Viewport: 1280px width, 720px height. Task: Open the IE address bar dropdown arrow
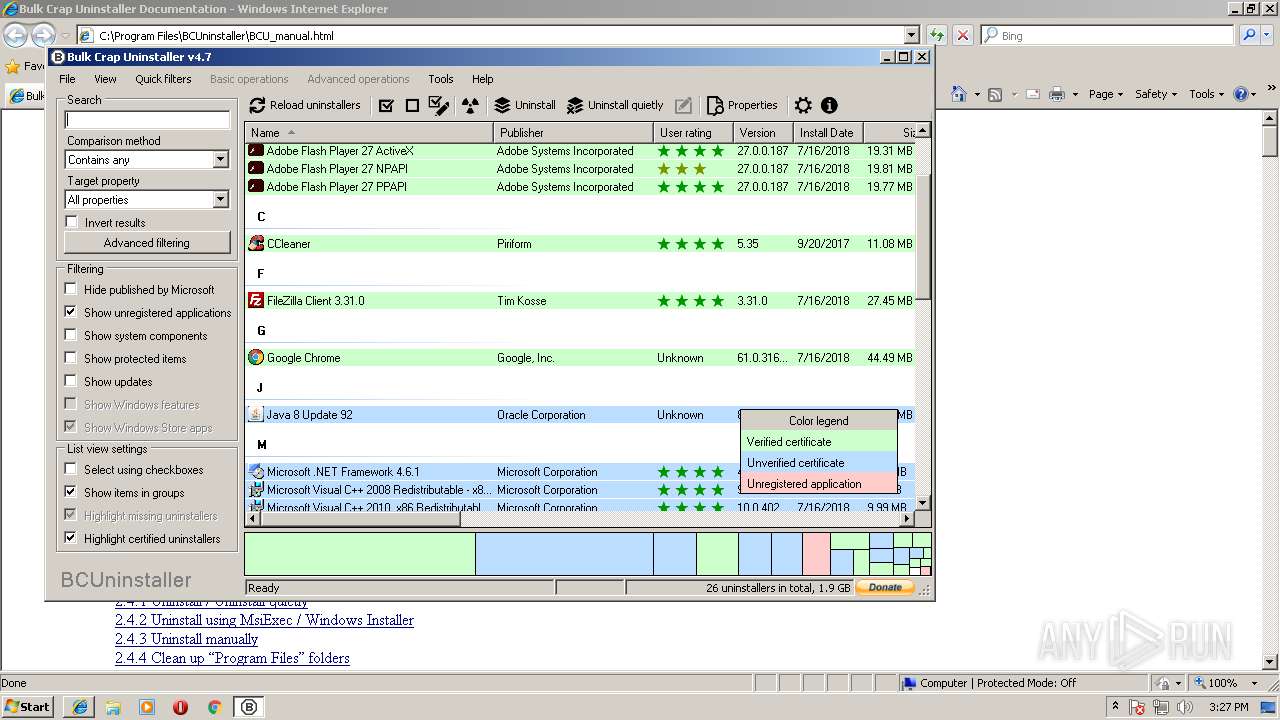click(x=911, y=35)
